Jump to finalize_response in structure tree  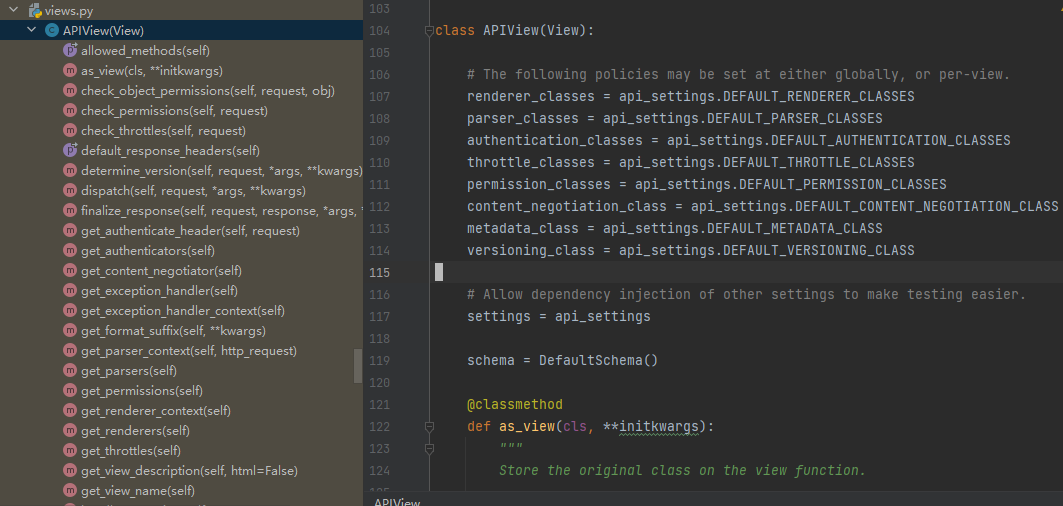(222, 211)
